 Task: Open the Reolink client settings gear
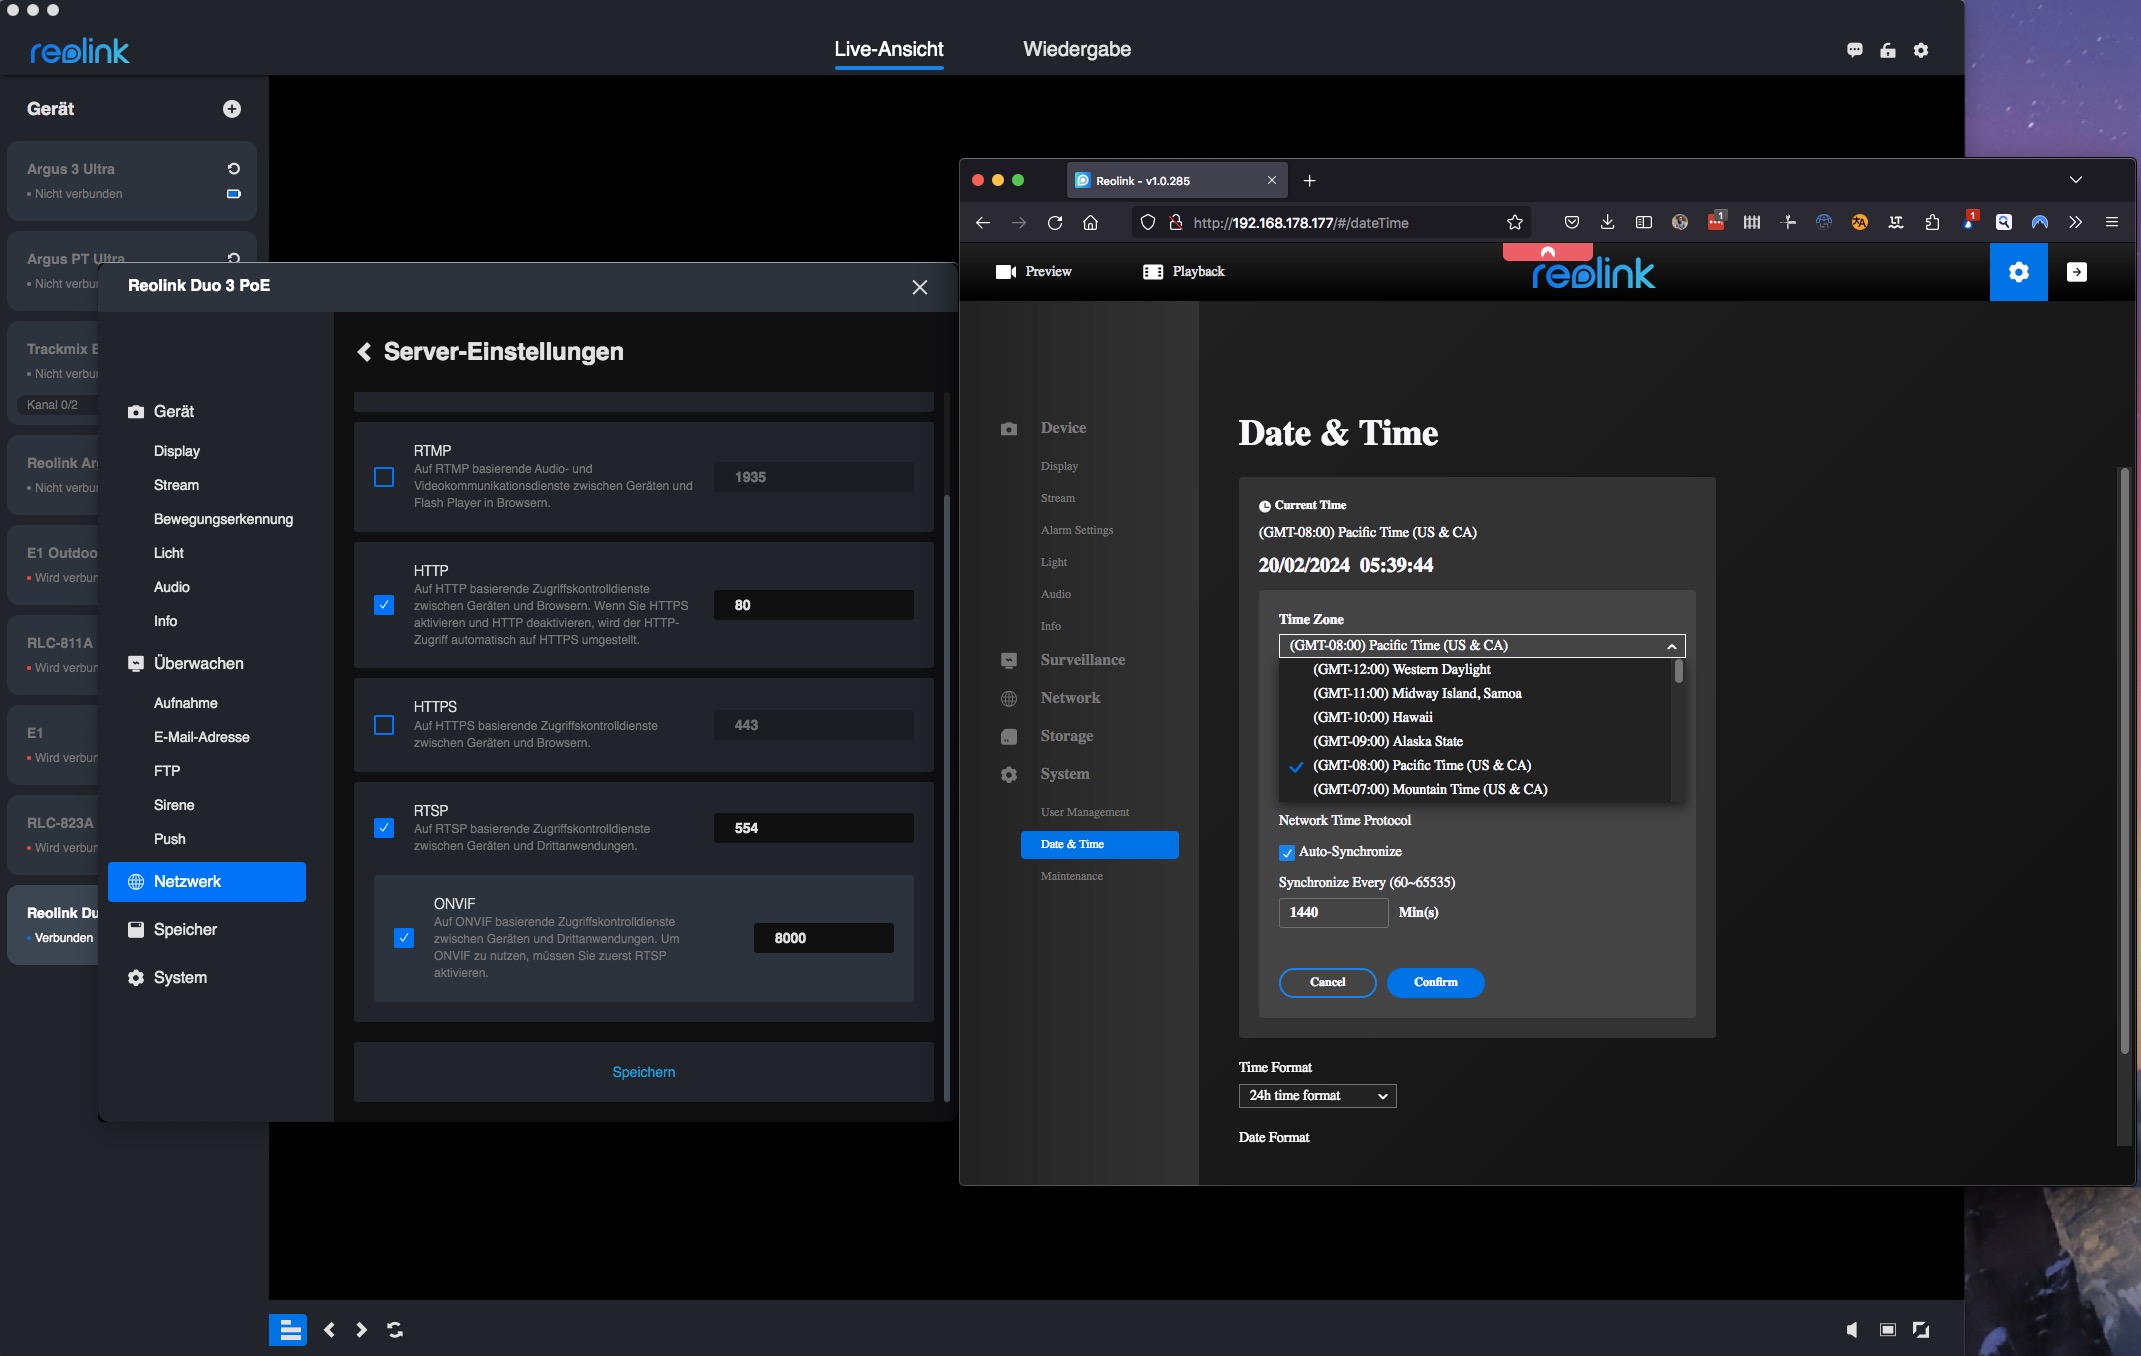coord(1920,50)
